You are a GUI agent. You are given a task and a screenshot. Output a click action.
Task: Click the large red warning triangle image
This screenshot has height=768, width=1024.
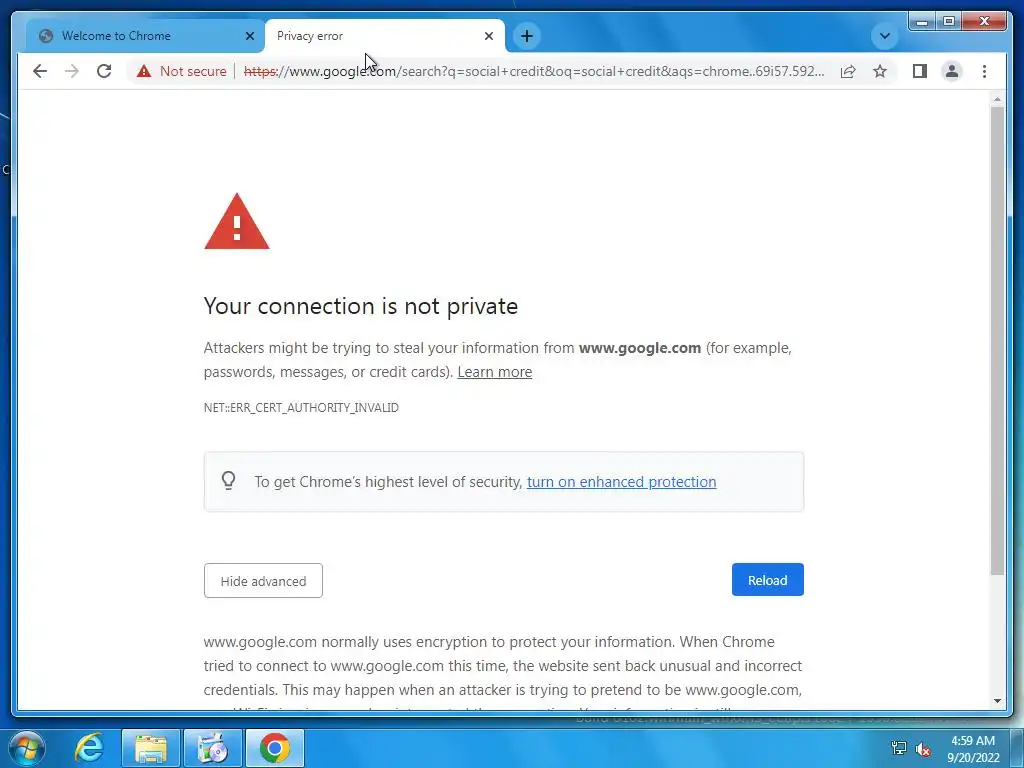coord(236,221)
